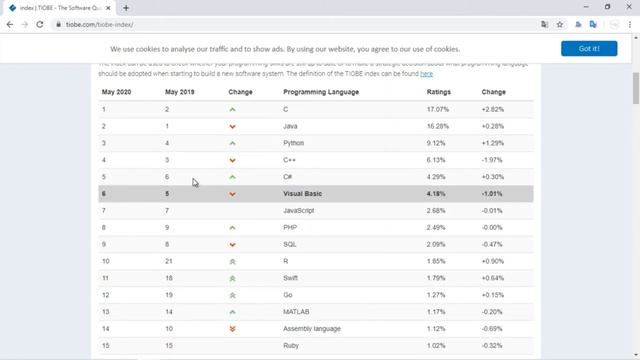Bookmark this page with the star icon
Viewport: 640px width, 360px height.
click(x=560, y=24)
